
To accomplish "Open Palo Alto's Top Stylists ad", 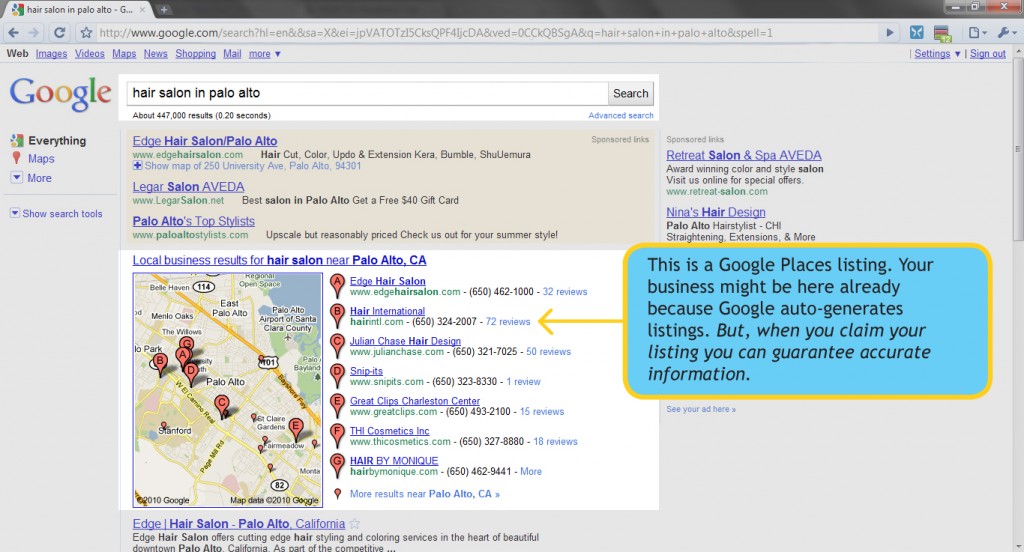I will (x=194, y=221).
